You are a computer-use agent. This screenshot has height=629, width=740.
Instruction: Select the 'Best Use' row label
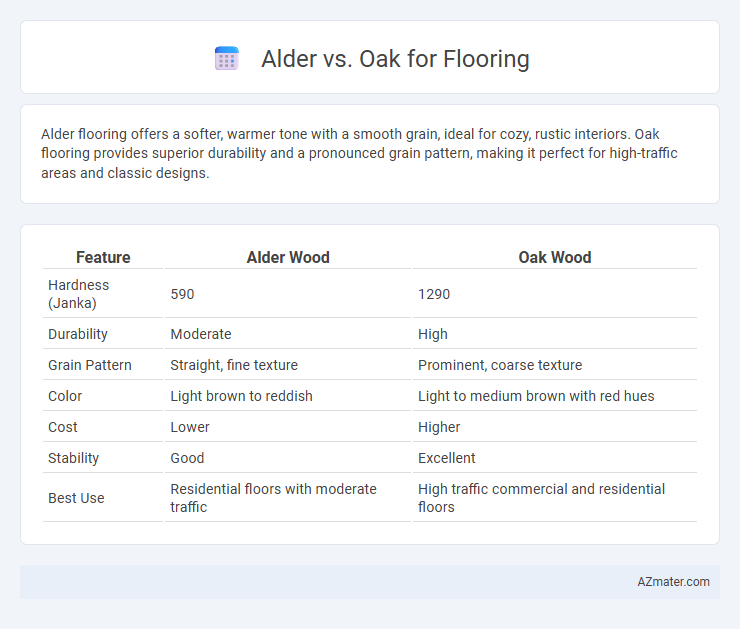[76, 498]
